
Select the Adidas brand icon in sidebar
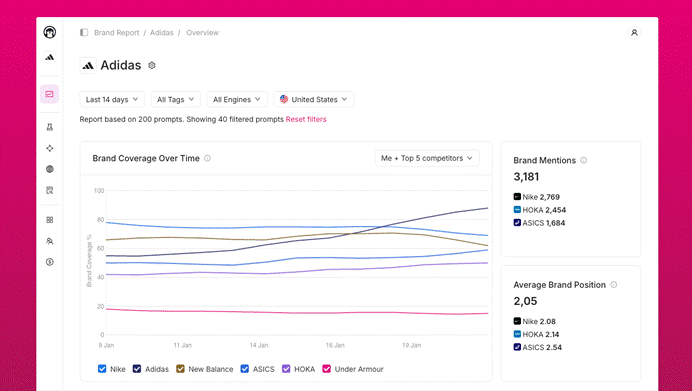(50, 57)
